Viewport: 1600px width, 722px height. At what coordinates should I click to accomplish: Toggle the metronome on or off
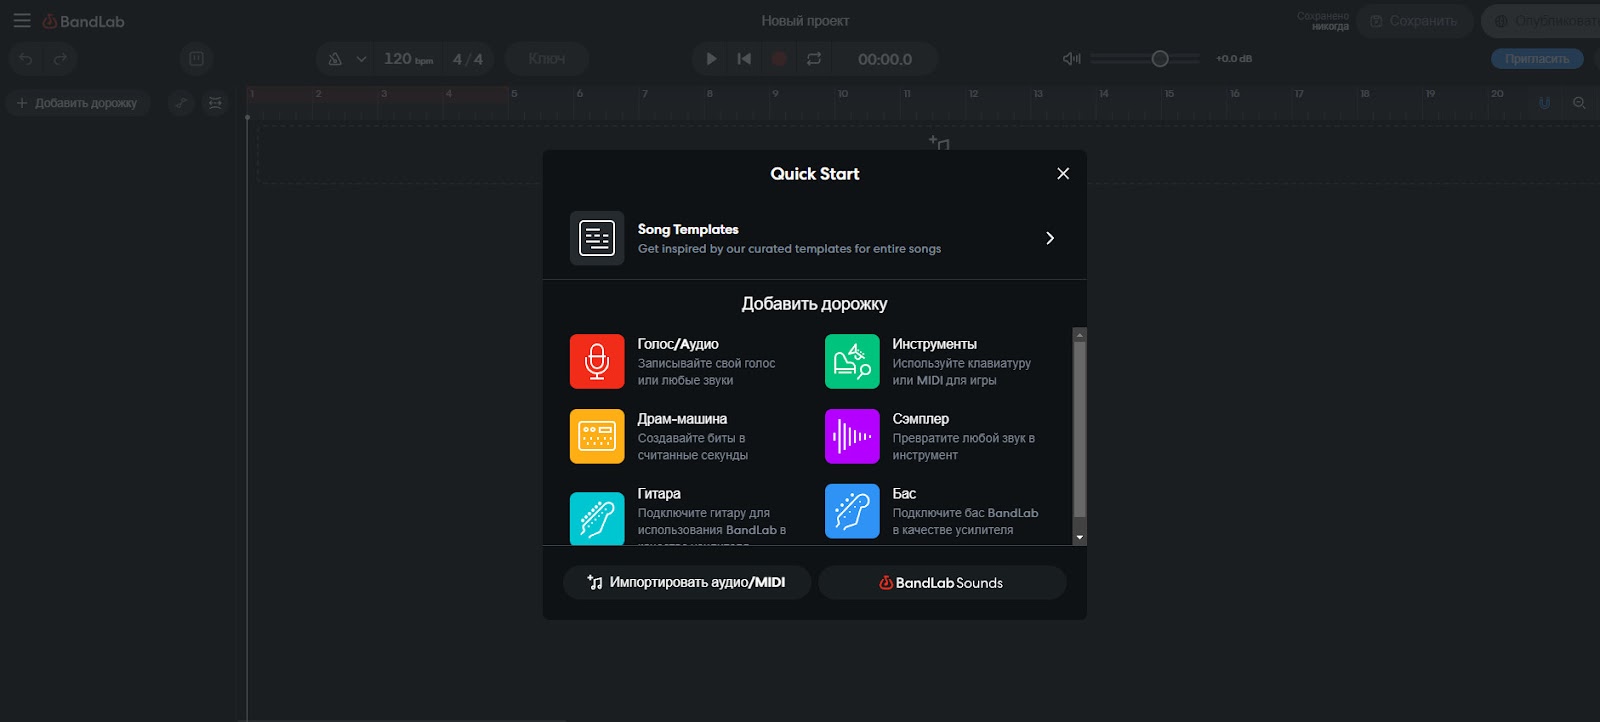pyautogui.click(x=335, y=59)
